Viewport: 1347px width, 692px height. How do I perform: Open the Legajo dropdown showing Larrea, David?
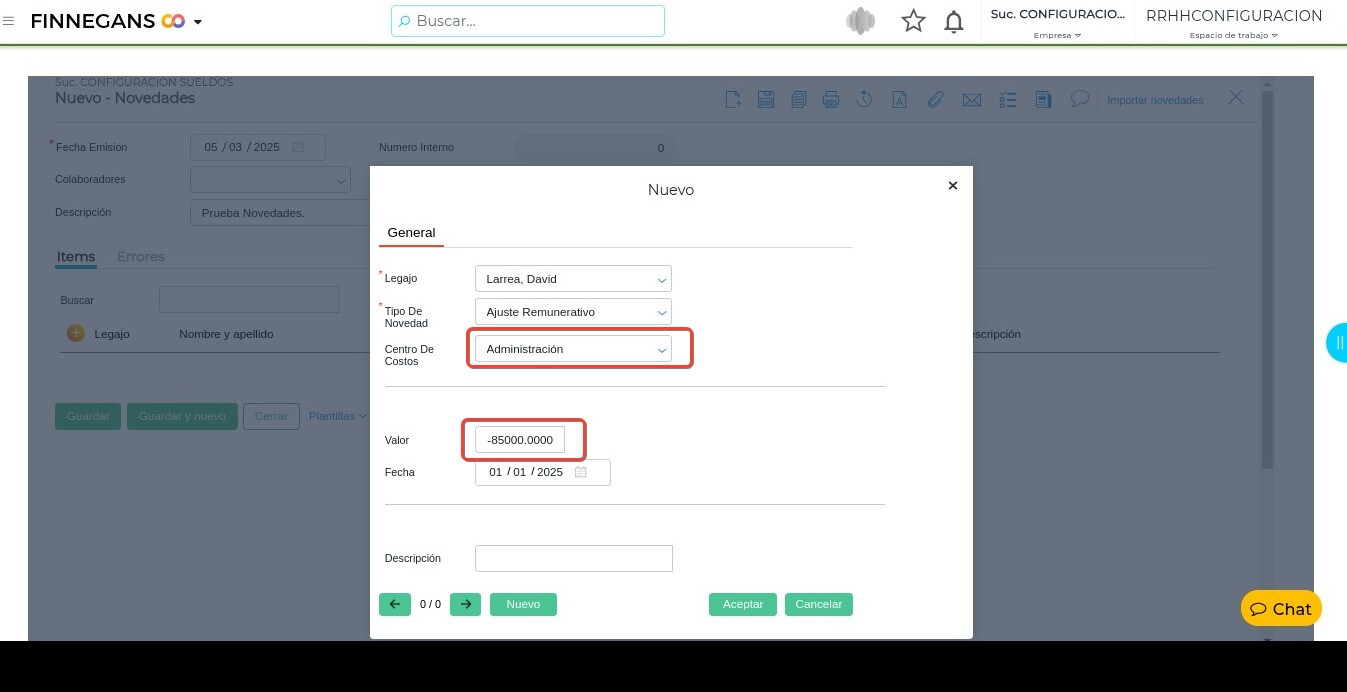pyautogui.click(x=573, y=279)
